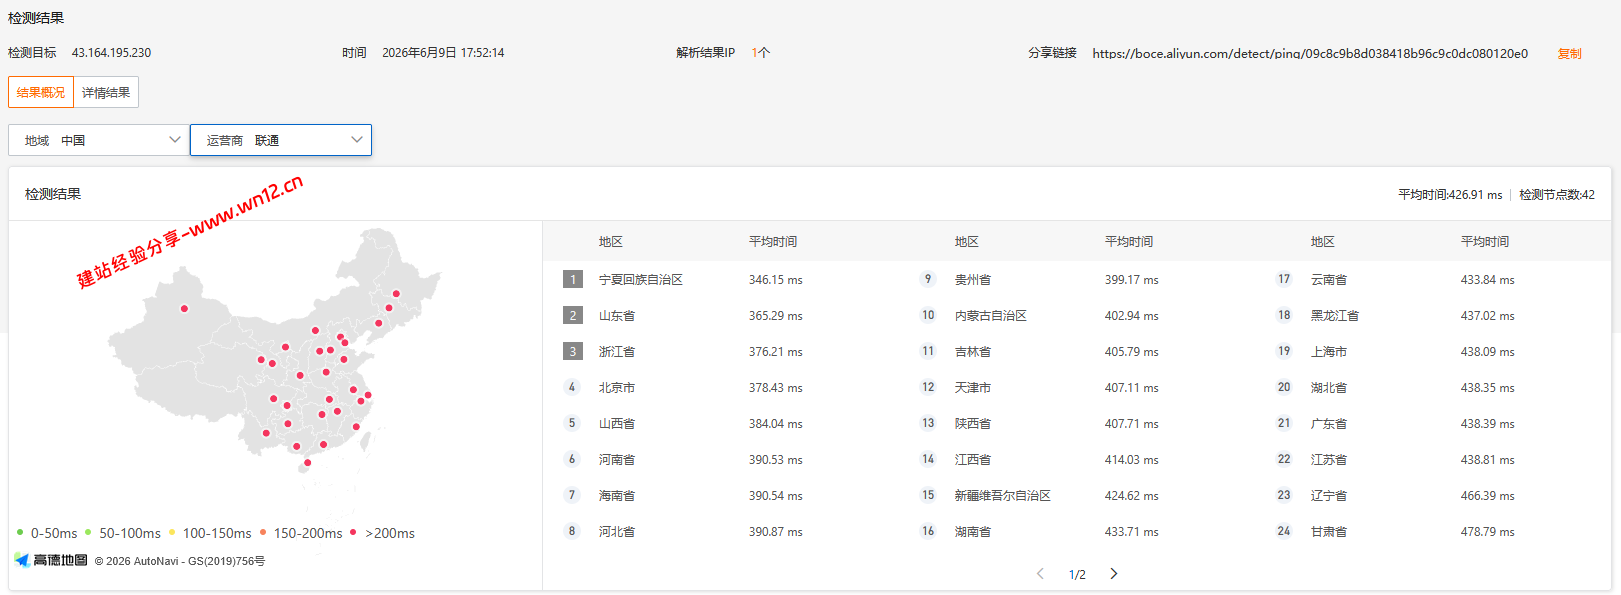This screenshot has height=595, width=1621.
Task: Switch to the 结果概况 tab
Action: (41, 92)
